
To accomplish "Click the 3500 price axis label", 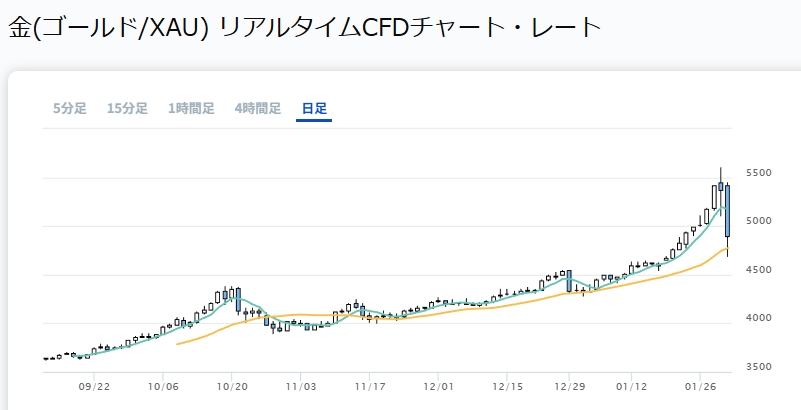I will [x=759, y=367].
